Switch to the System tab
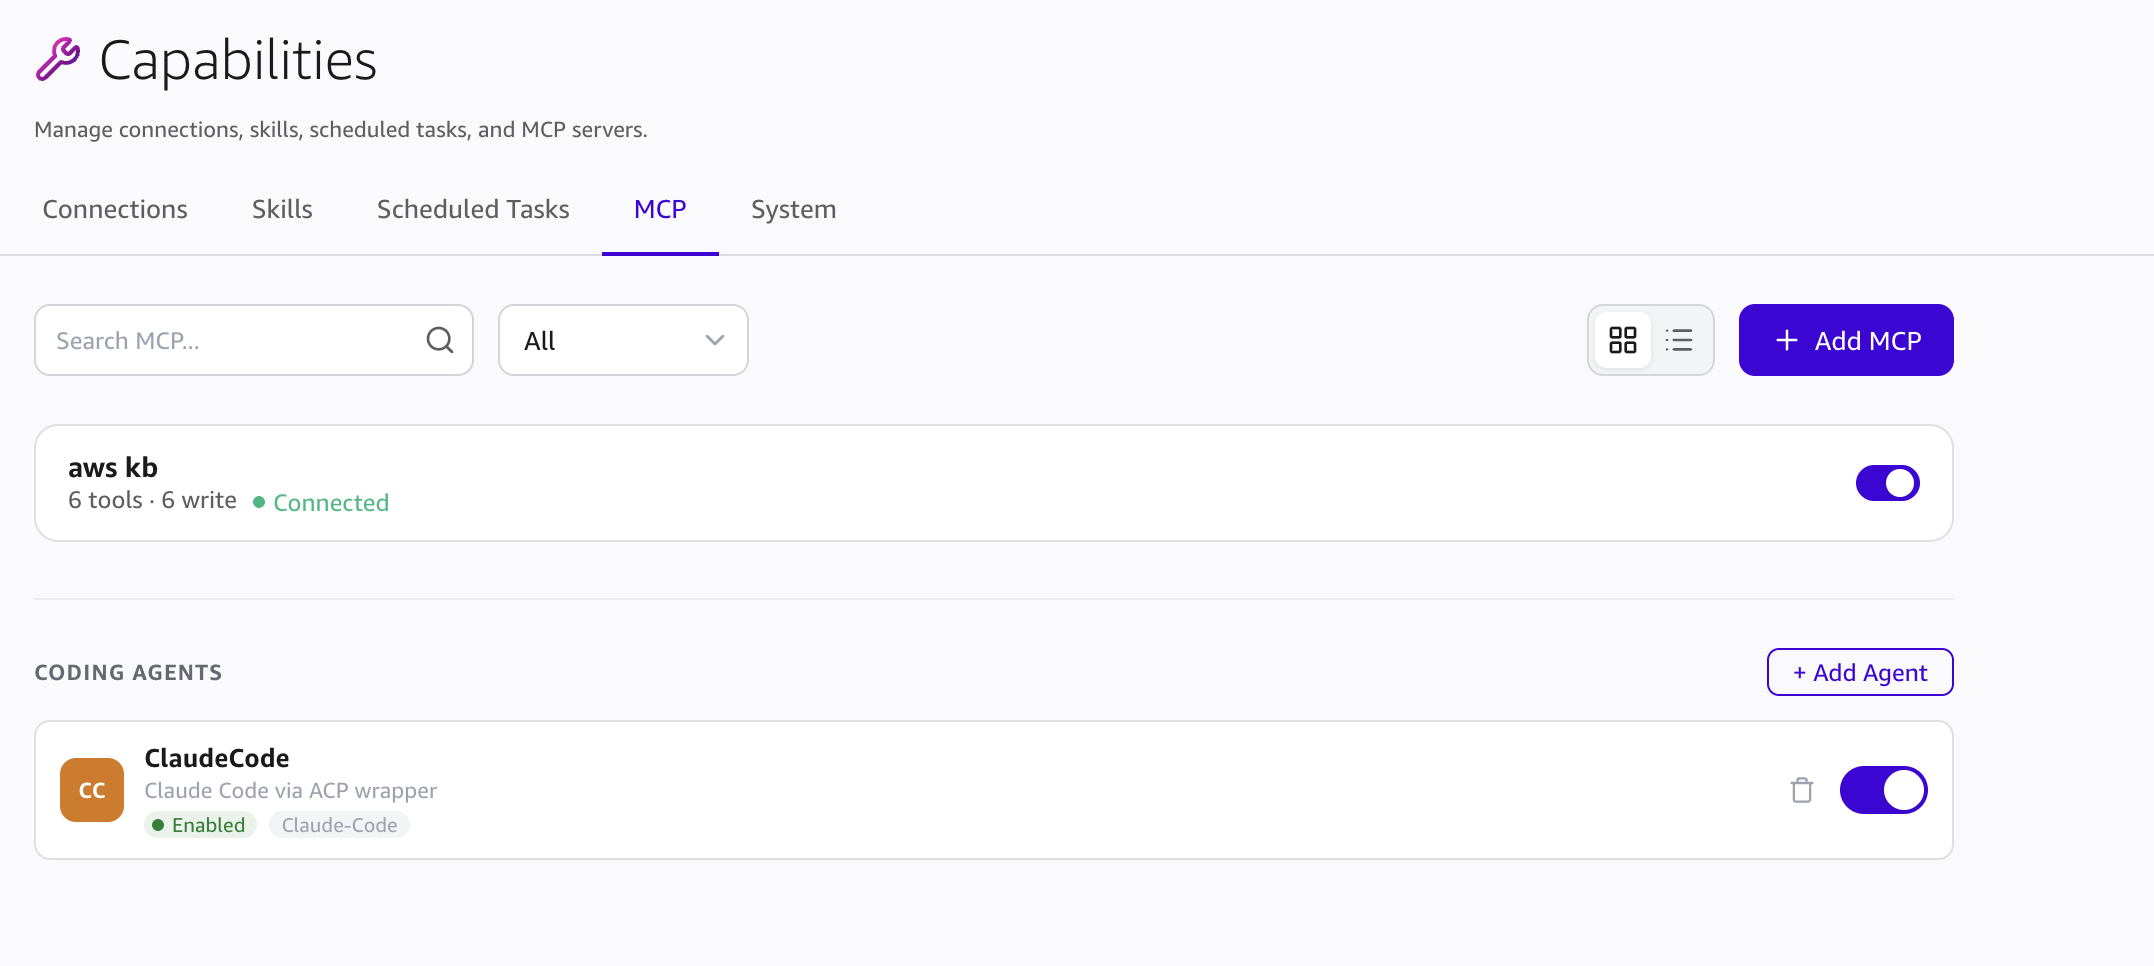Image resolution: width=2154 pixels, height=966 pixels. [794, 209]
